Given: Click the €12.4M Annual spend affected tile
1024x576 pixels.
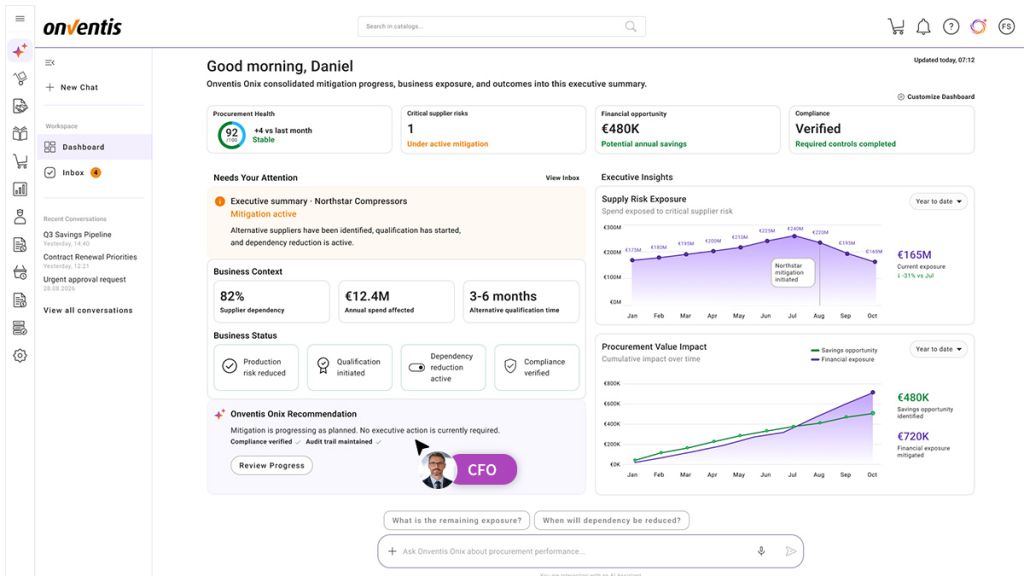Looking at the screenshot, I should pos(396,302).
